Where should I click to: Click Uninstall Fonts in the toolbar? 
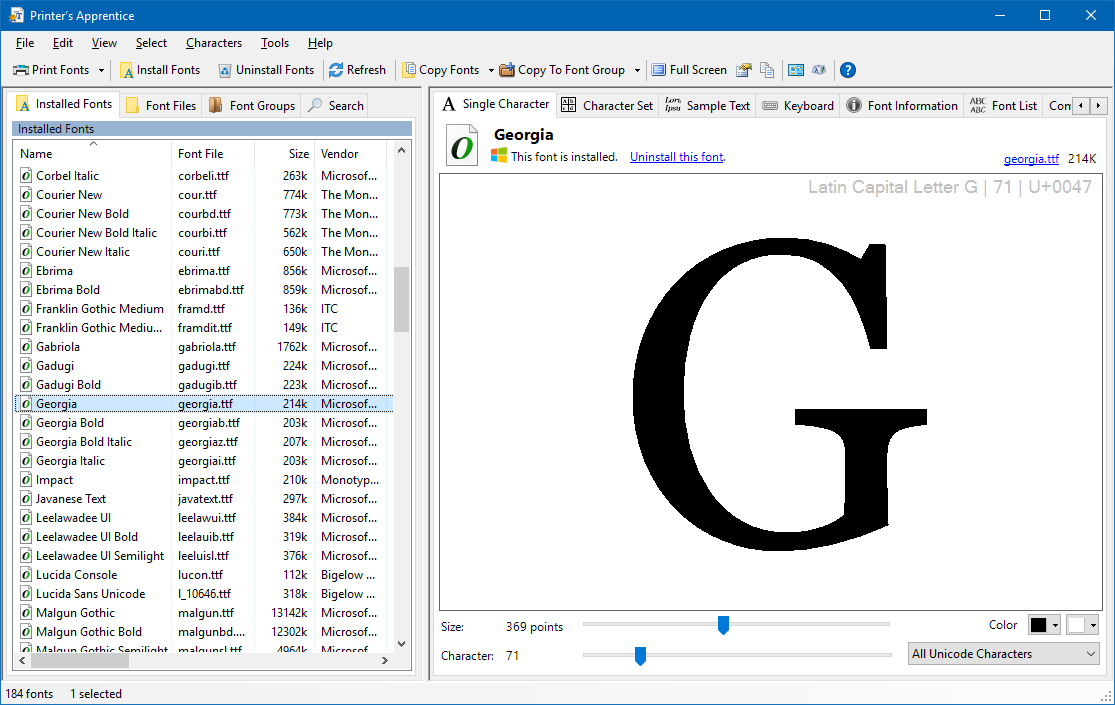coord(266,70)
